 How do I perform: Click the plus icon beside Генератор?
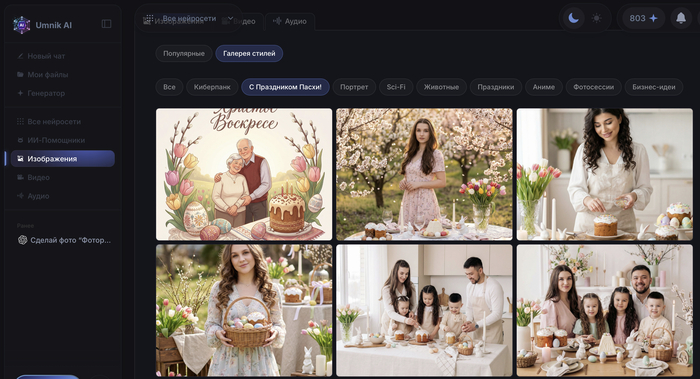pyautogui.click(x=20, y=93)
